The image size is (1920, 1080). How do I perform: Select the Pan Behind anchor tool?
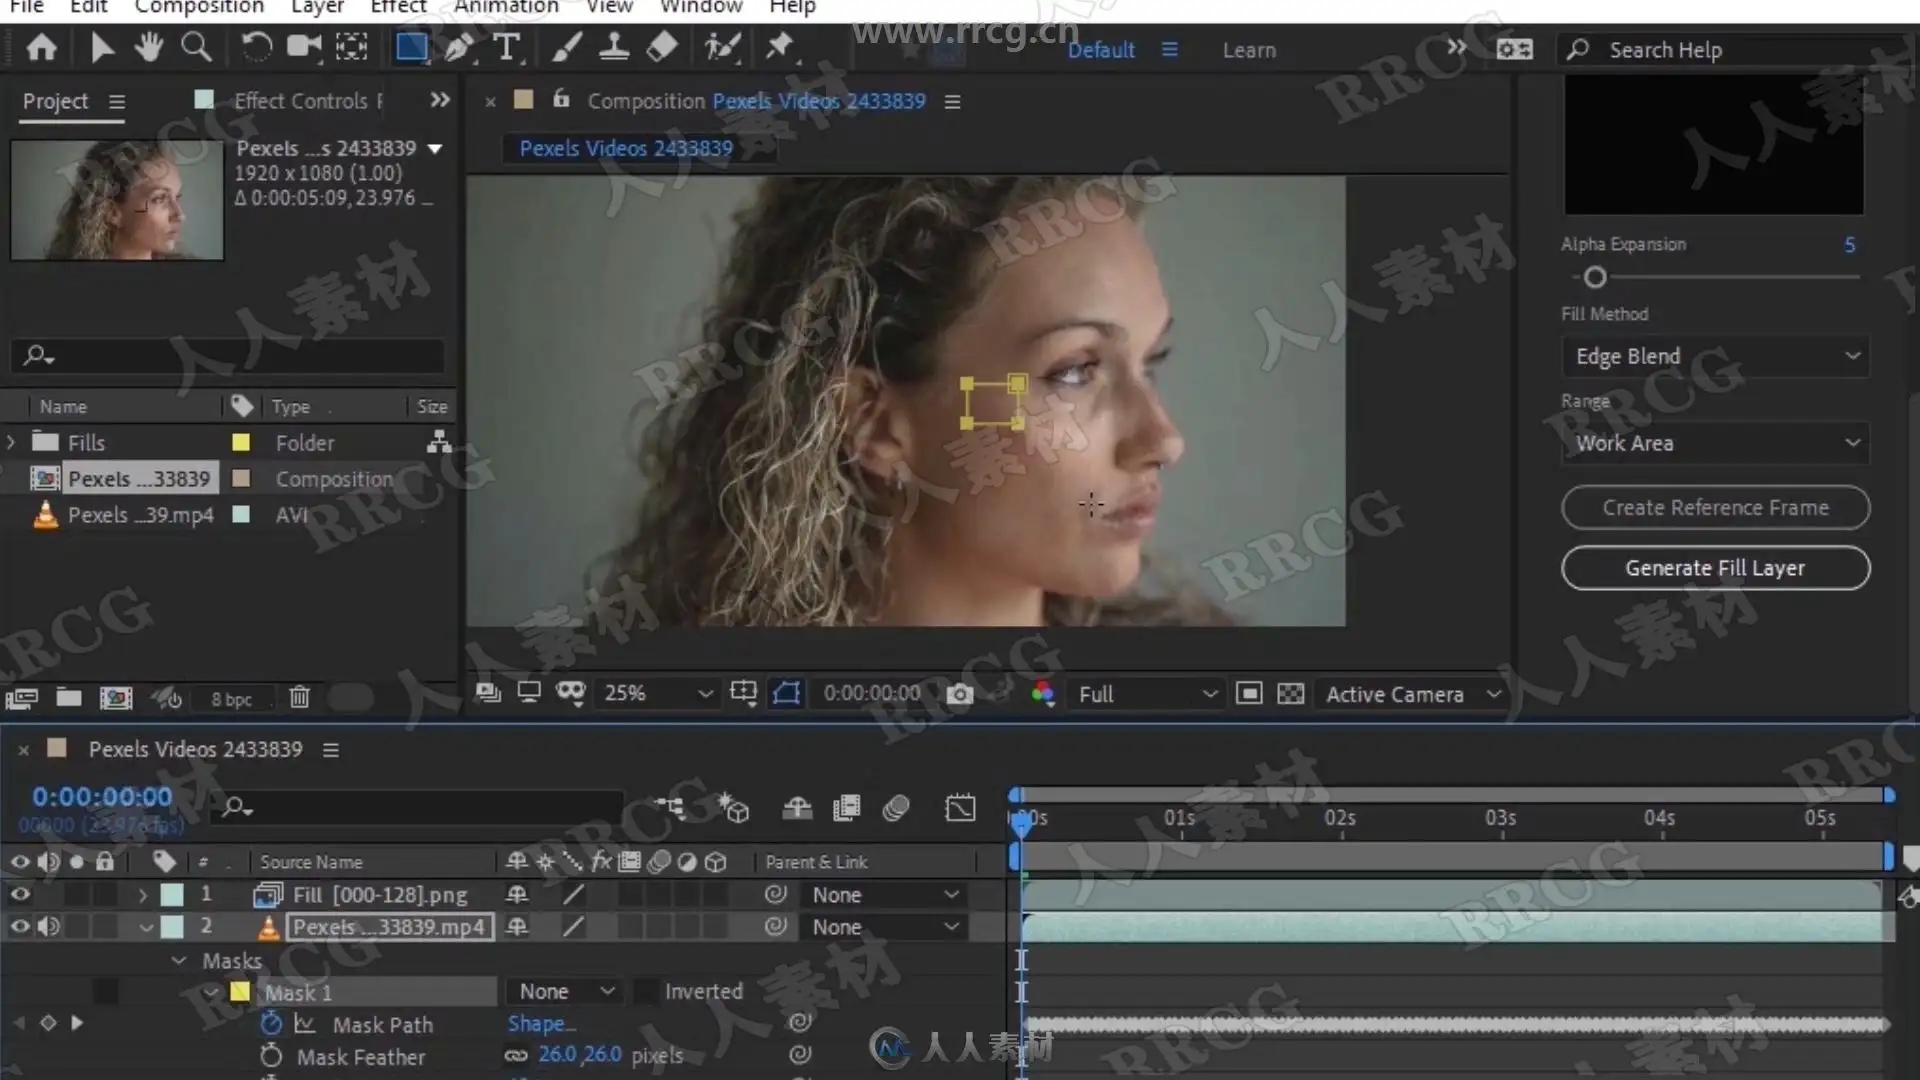351,47
